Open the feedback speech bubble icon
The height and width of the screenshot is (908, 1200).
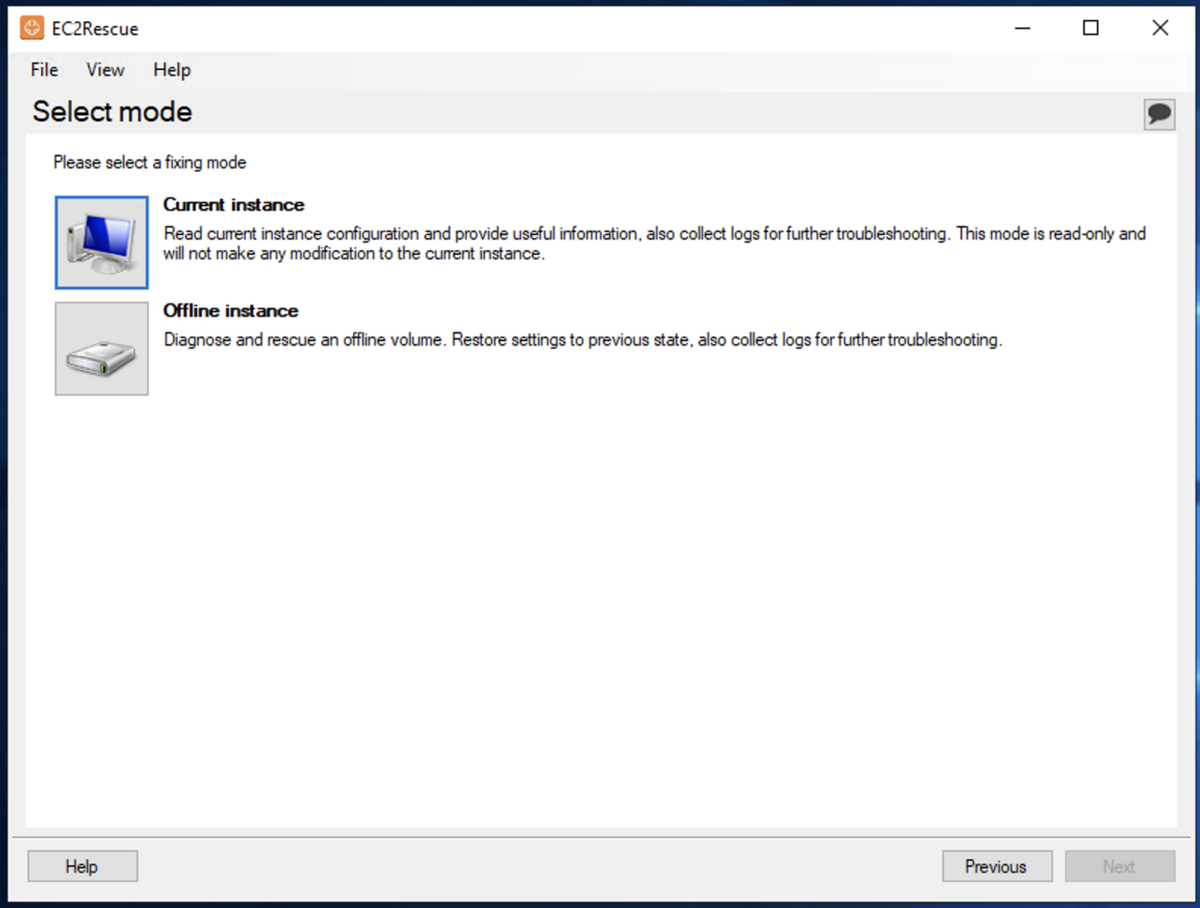1159,114
